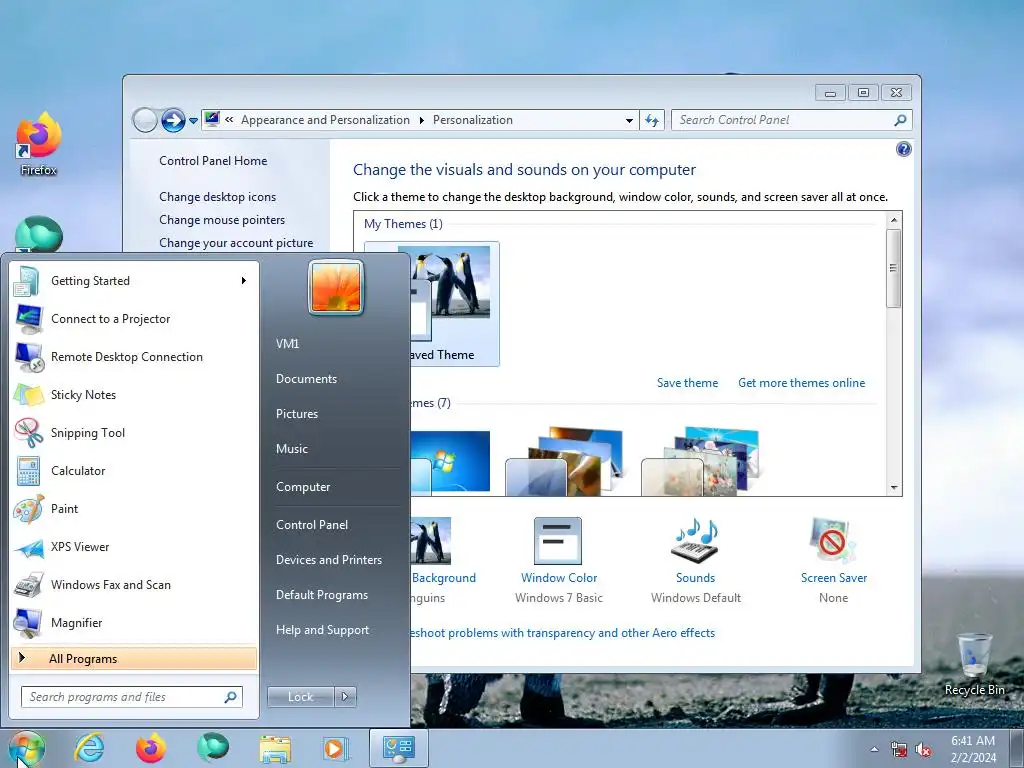Launch Magnifier
This screenshot has height=768, width=1024.
pos(134,622)
